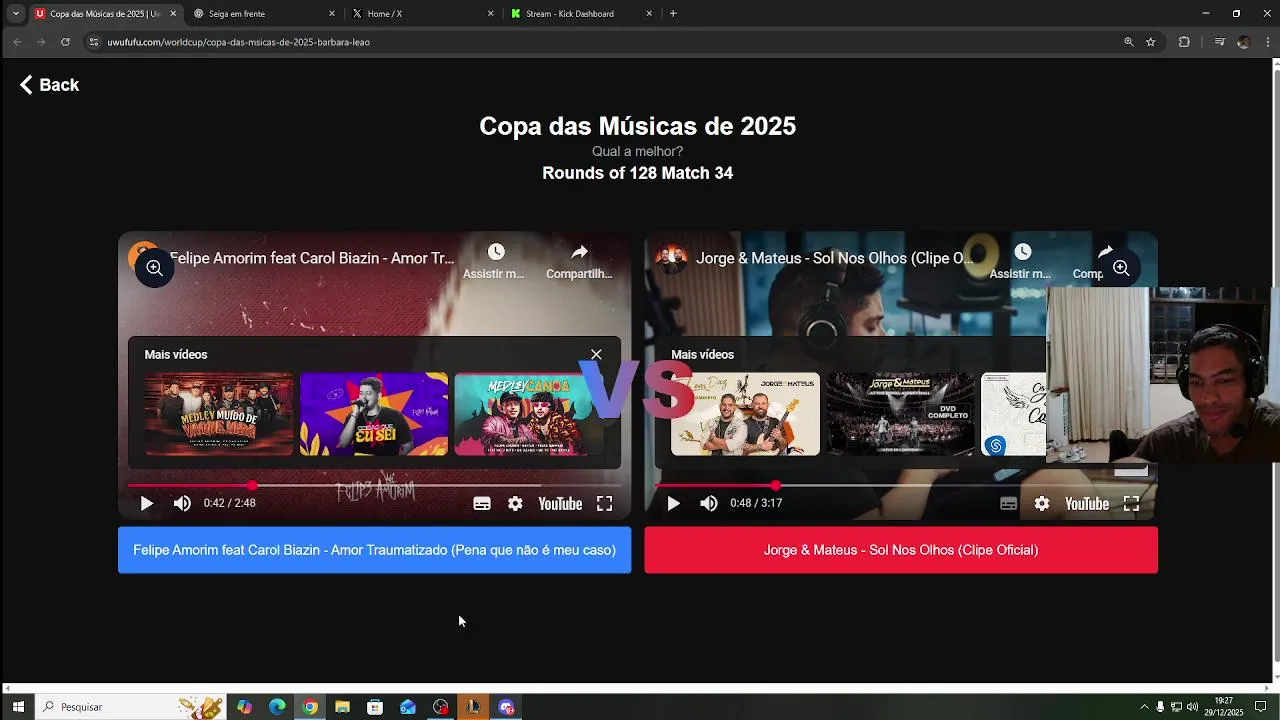Click Compartilhar on Felipe Amorim video
1280x720 pixels.
579,261
